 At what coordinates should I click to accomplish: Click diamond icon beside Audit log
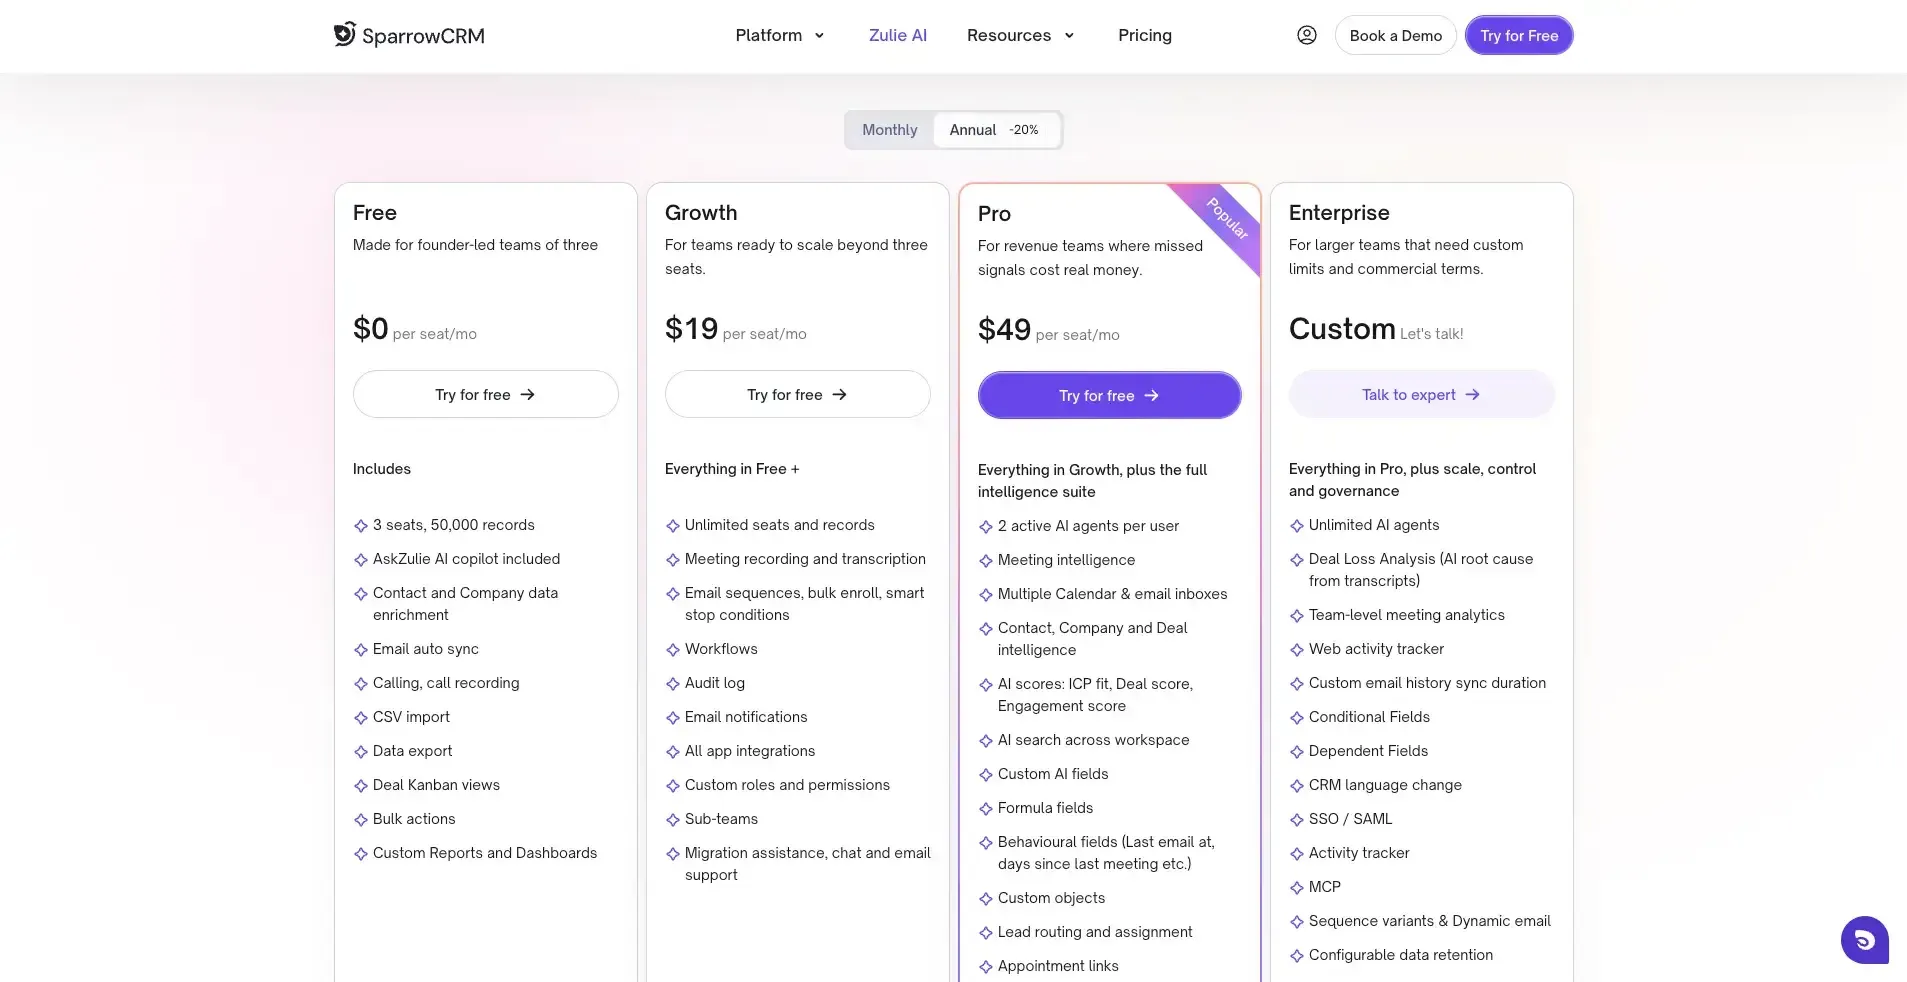tap(673, 684)
